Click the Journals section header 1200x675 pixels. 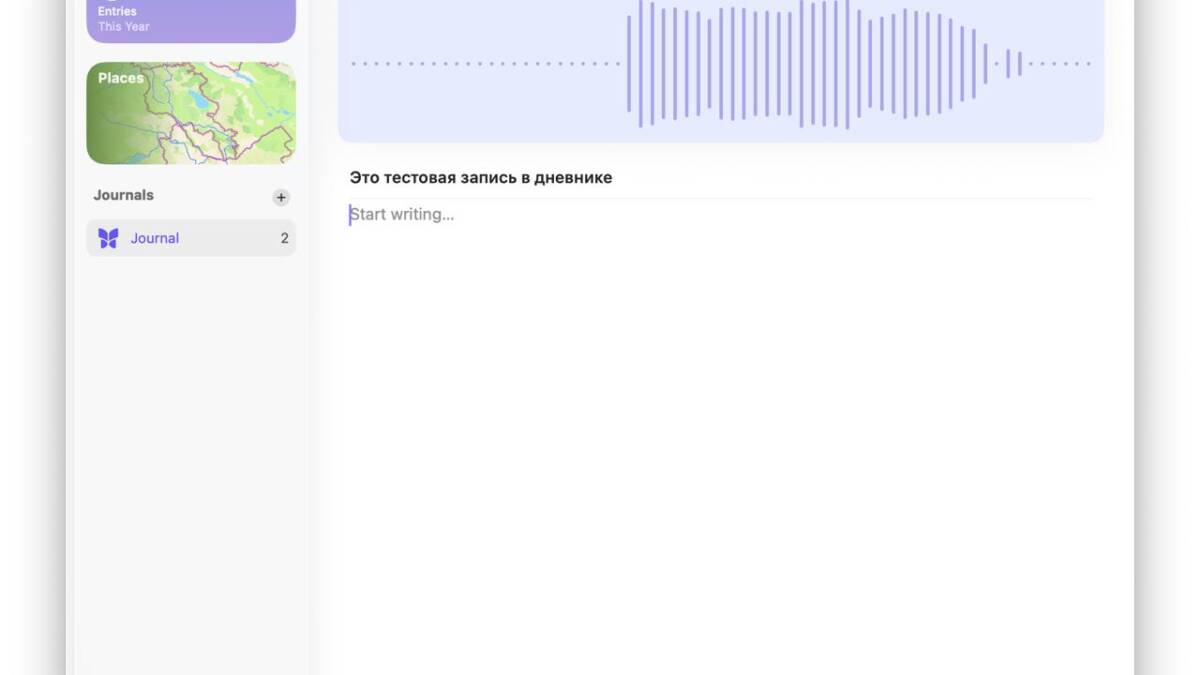point(123,195)
